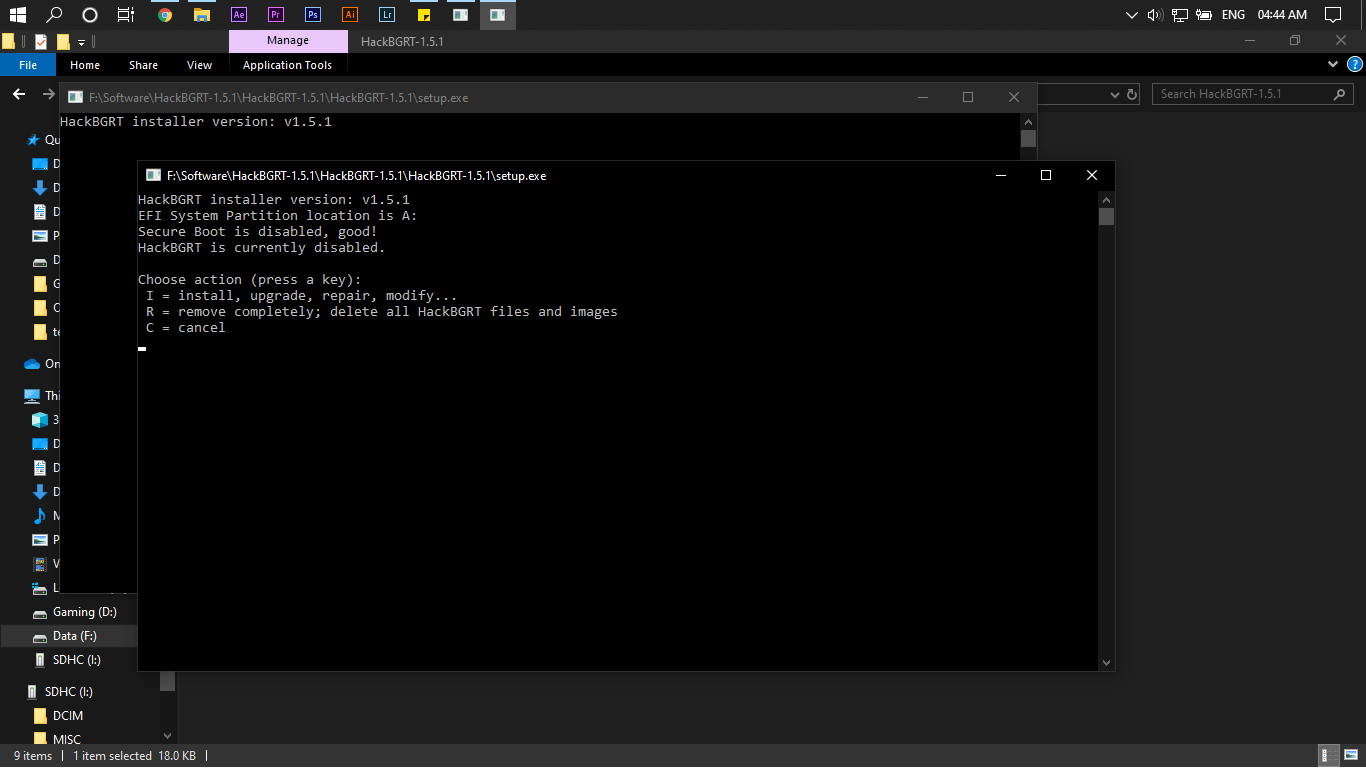Viewport: 1366px width, 768px height.
Task: Open Action Center notifications
Action: point(1333,15)
